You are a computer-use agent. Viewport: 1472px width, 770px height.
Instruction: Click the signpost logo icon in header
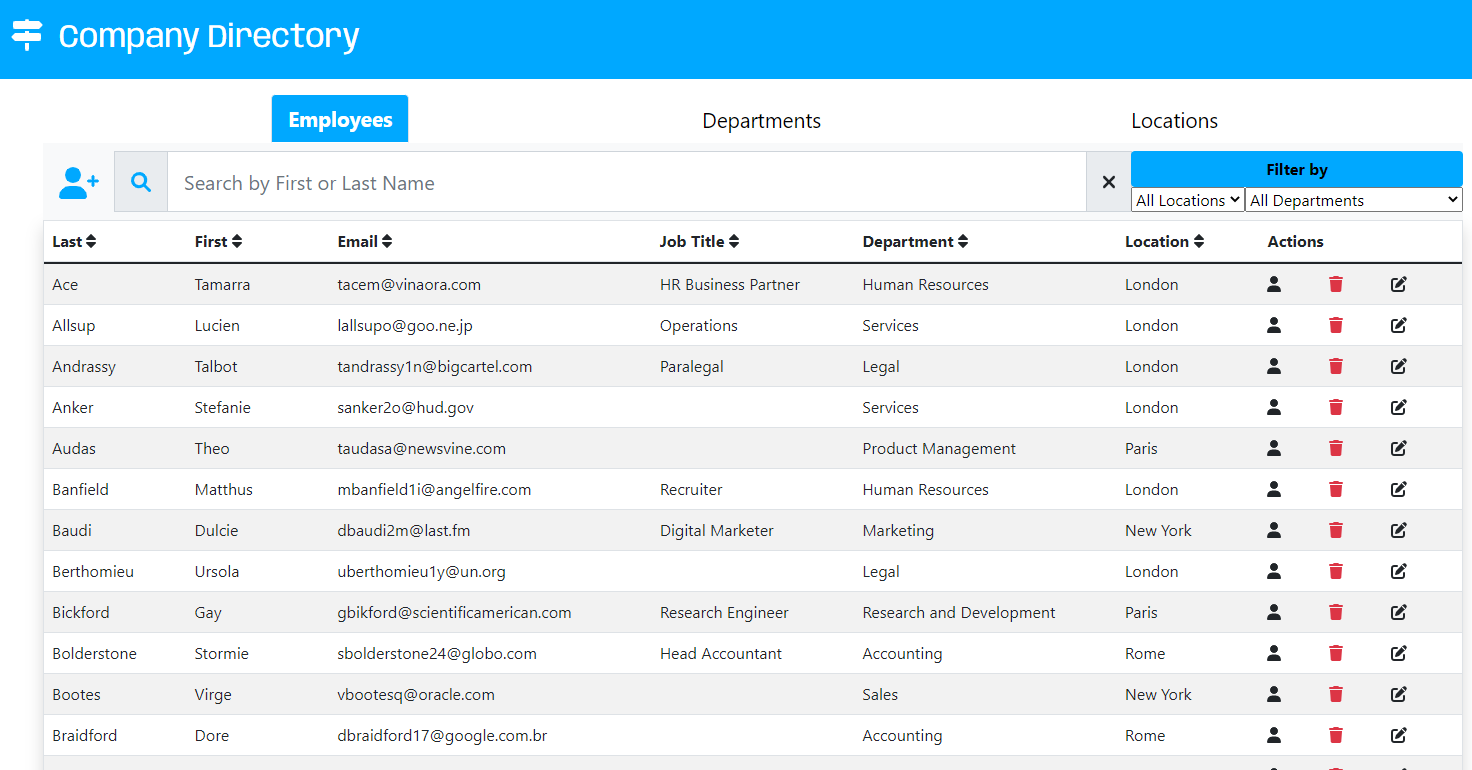(x=27, y=35)
